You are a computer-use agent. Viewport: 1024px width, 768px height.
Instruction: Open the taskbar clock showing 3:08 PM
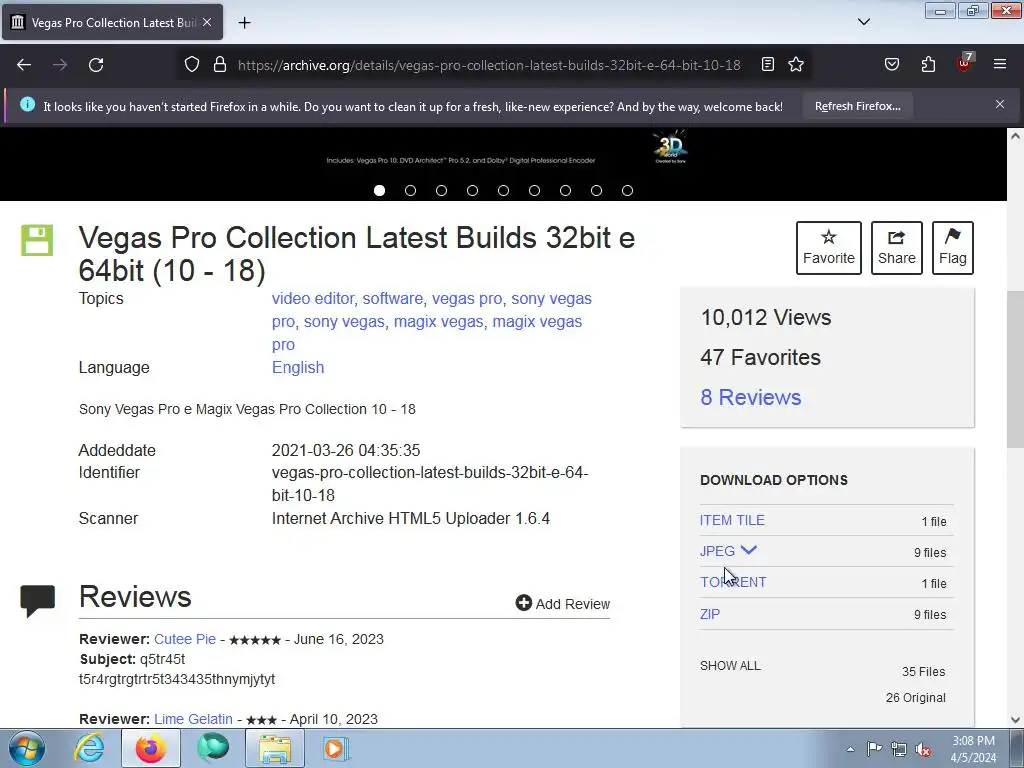973,749
